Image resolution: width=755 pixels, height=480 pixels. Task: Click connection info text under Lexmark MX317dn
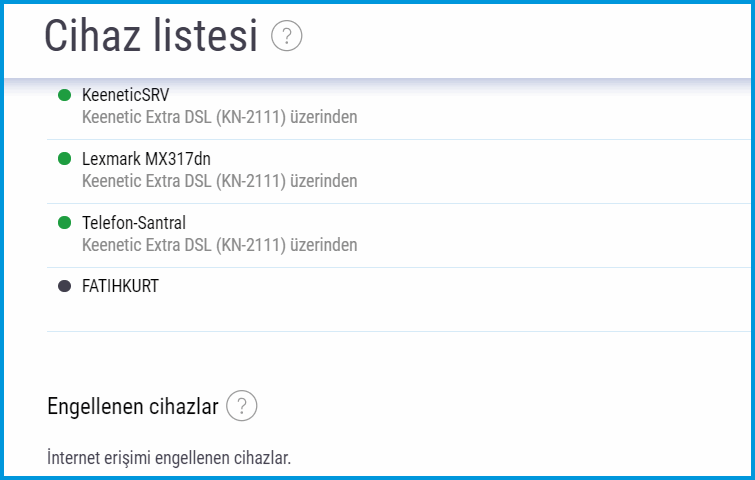tap(219, 181)
